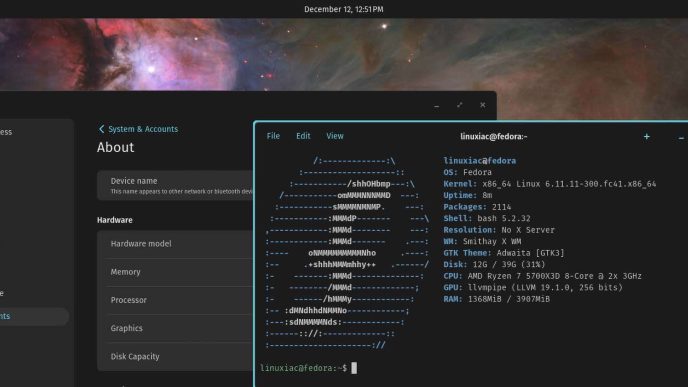Click the back chevron beside System & Accounts
Image resolution: width=688 pixels, height=387 pixels.
102,129
